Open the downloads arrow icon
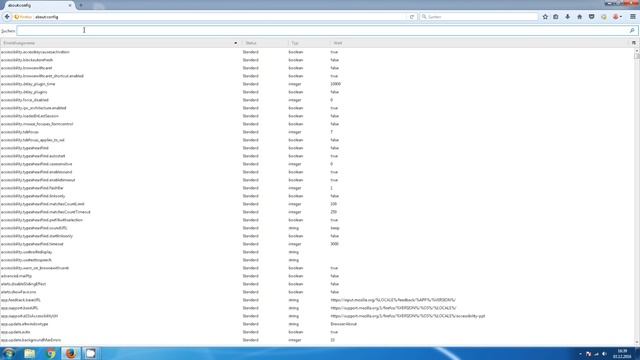The width and height of the screenshot is (640, 360). [568, 17]
